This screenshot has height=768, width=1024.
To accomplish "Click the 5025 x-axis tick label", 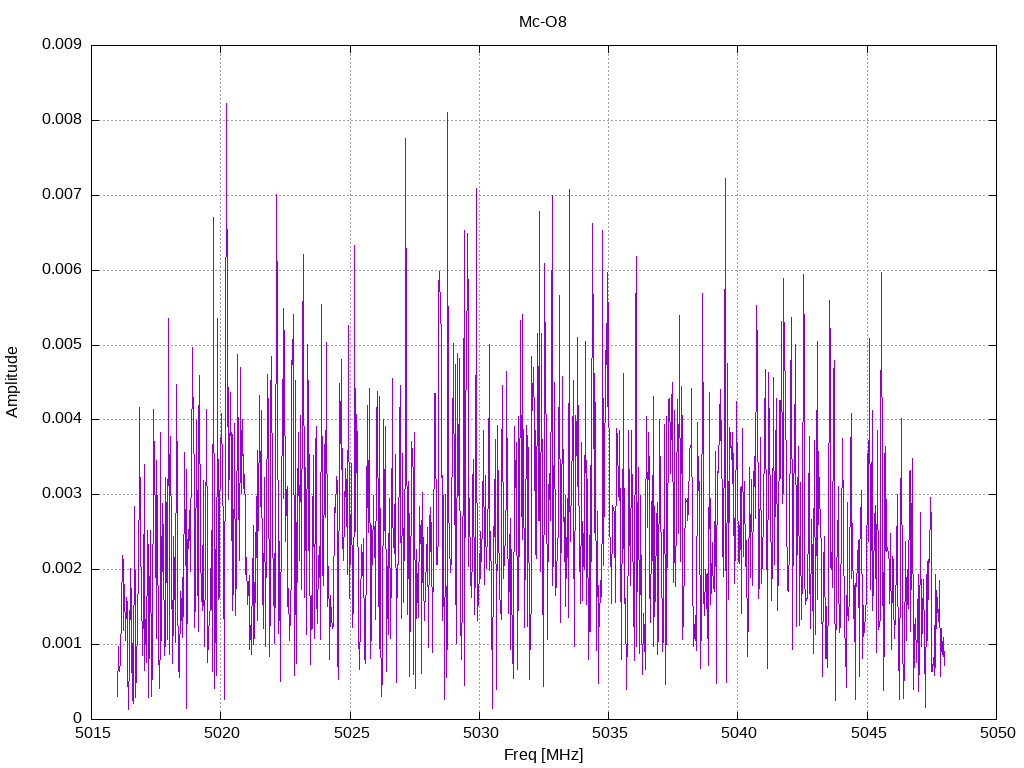I will point(351,733).
